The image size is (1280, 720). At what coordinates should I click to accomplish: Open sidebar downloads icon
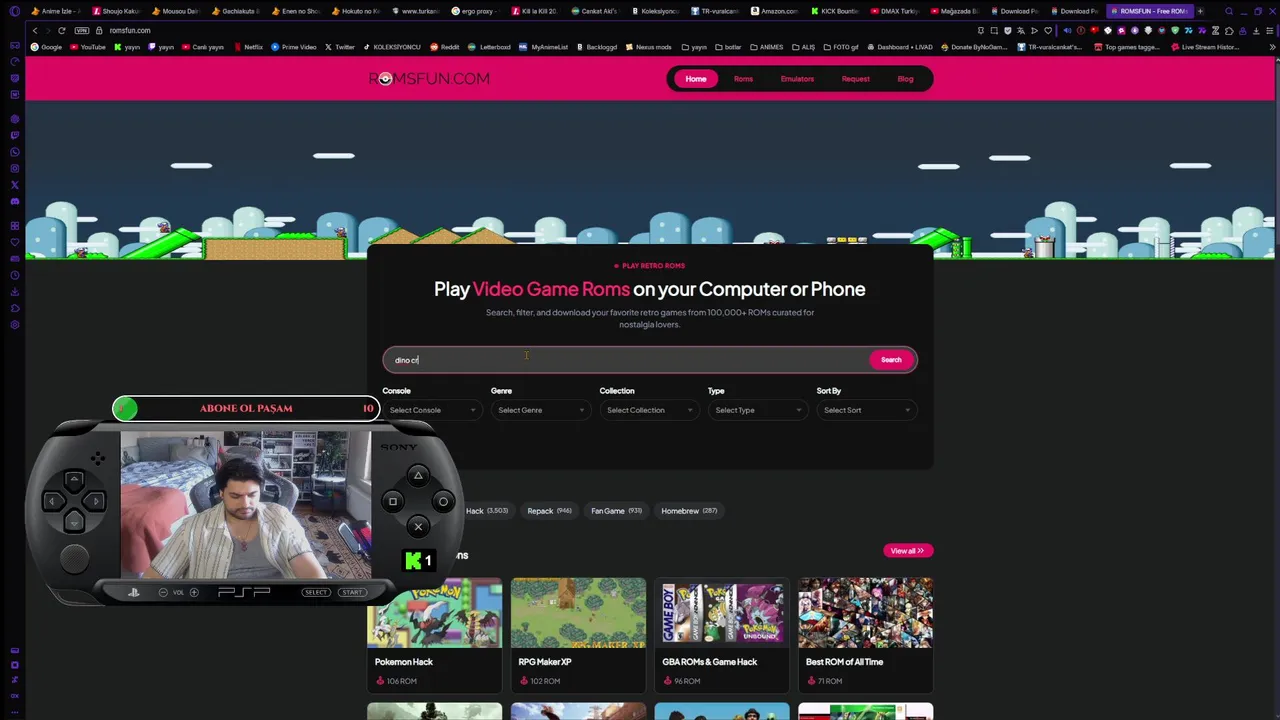click(x=14, y=292)
